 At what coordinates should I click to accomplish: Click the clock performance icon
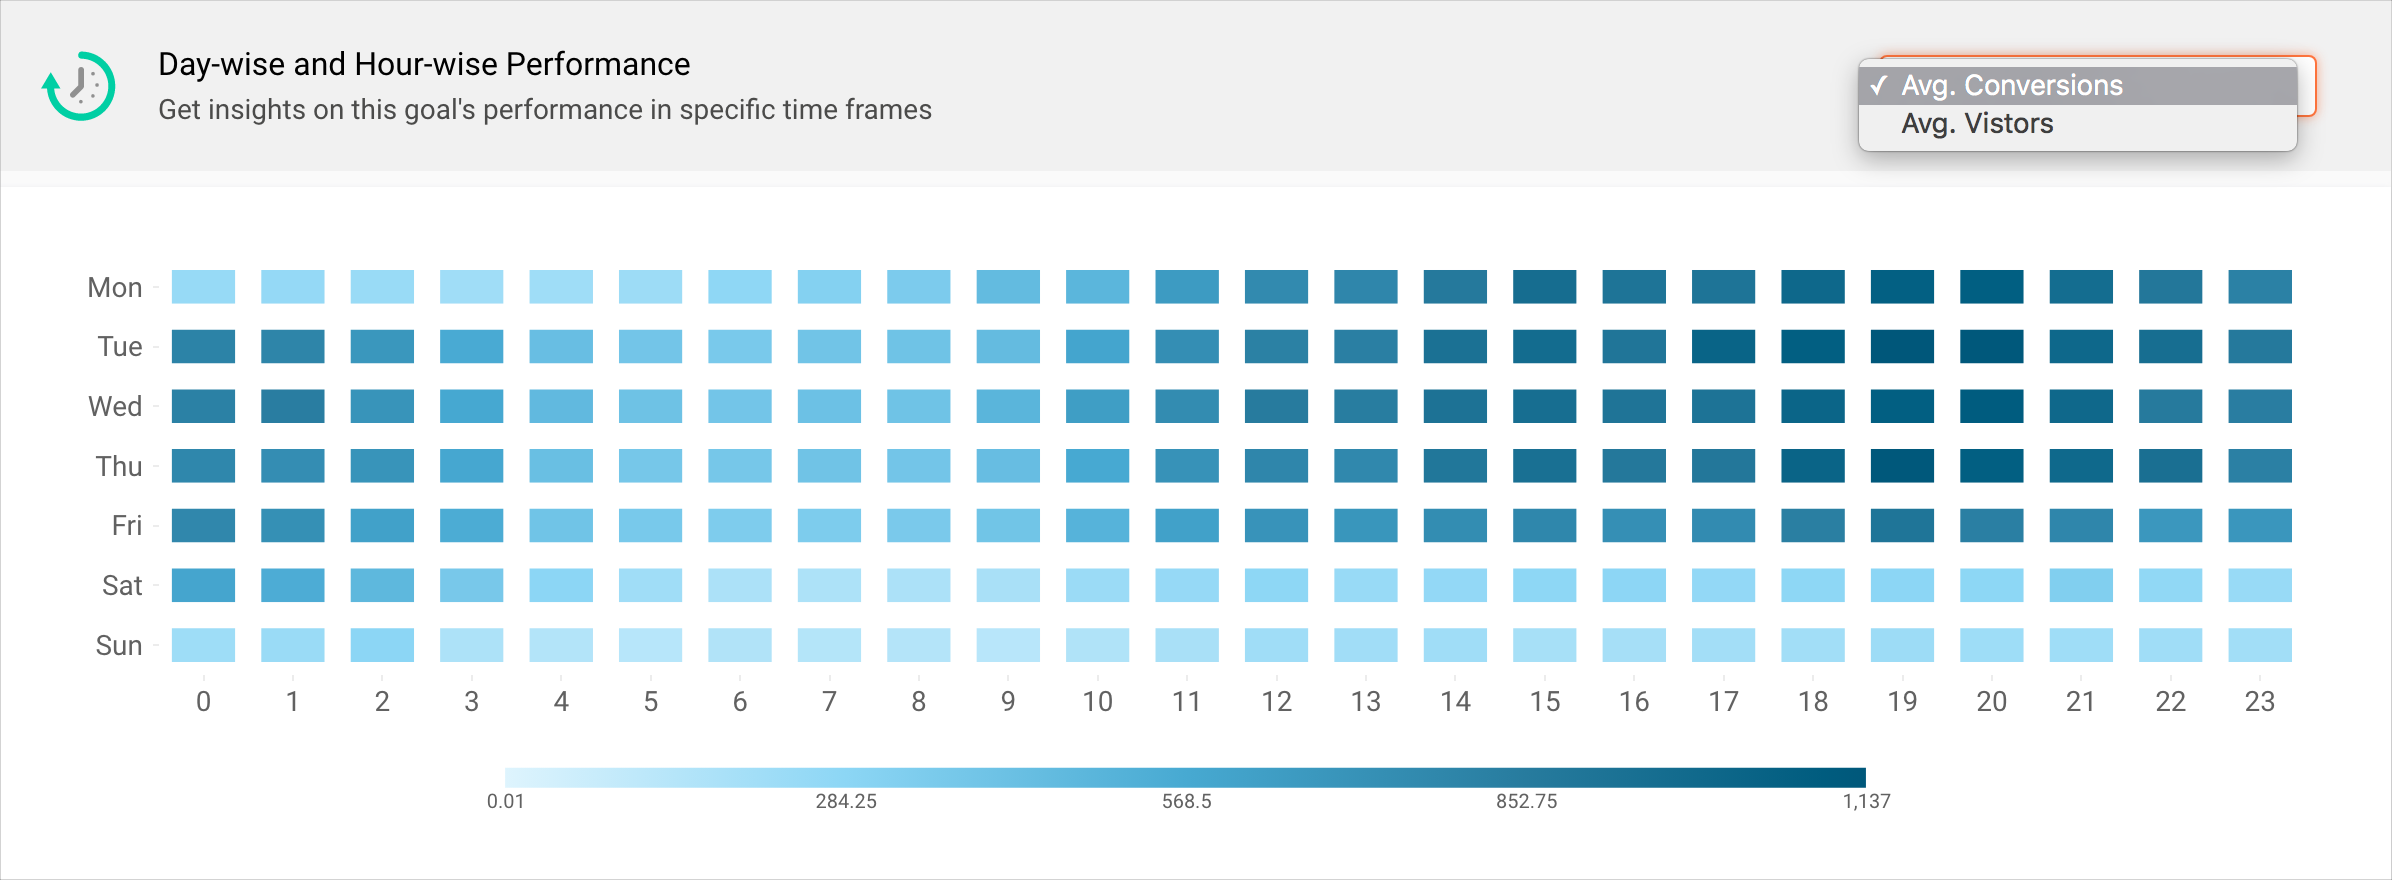79,86
